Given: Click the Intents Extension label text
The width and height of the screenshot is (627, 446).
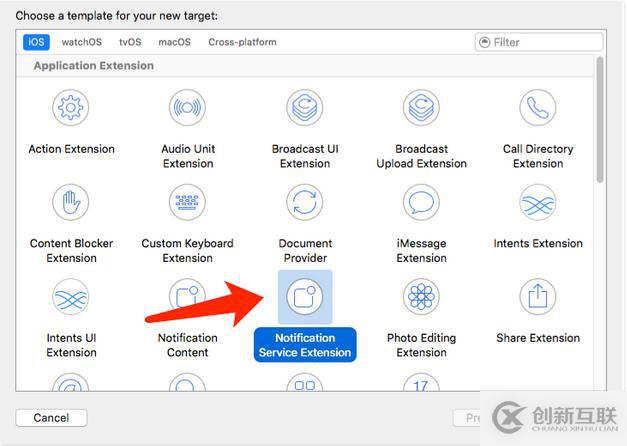Looking at the screenshot, I should tap(538, 243).
